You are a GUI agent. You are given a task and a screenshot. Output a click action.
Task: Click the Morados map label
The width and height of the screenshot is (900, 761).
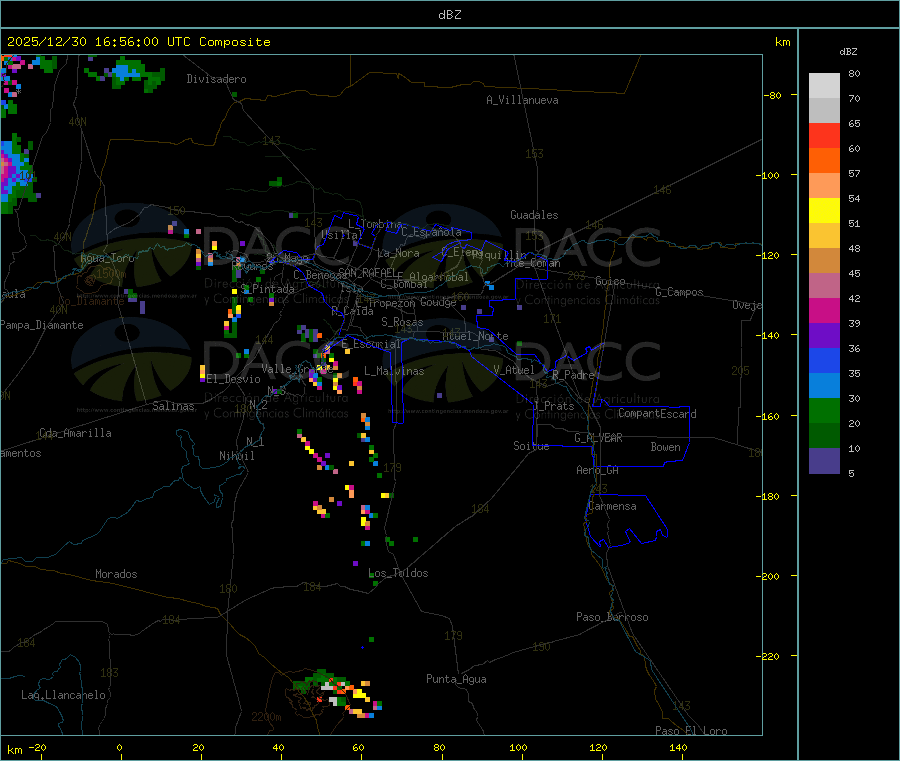[x=116, y=574]
